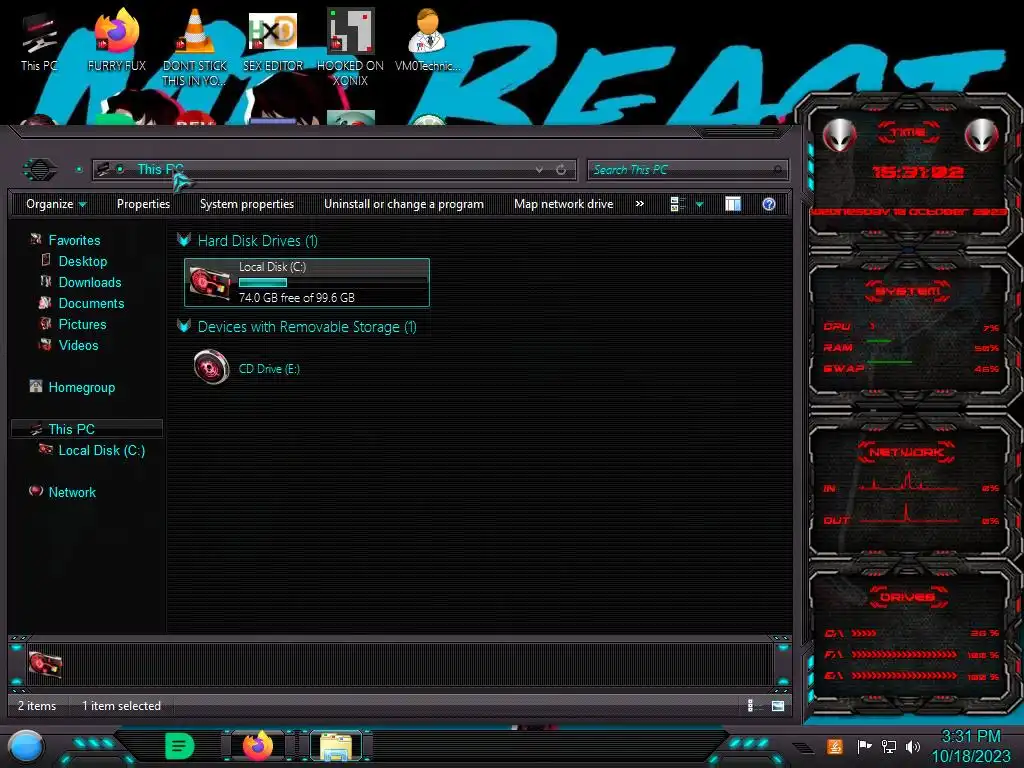Select the Local Disk (C:) drive tile
The image size is (1024, 768).
pyautogui.click(x=307, y=283)
